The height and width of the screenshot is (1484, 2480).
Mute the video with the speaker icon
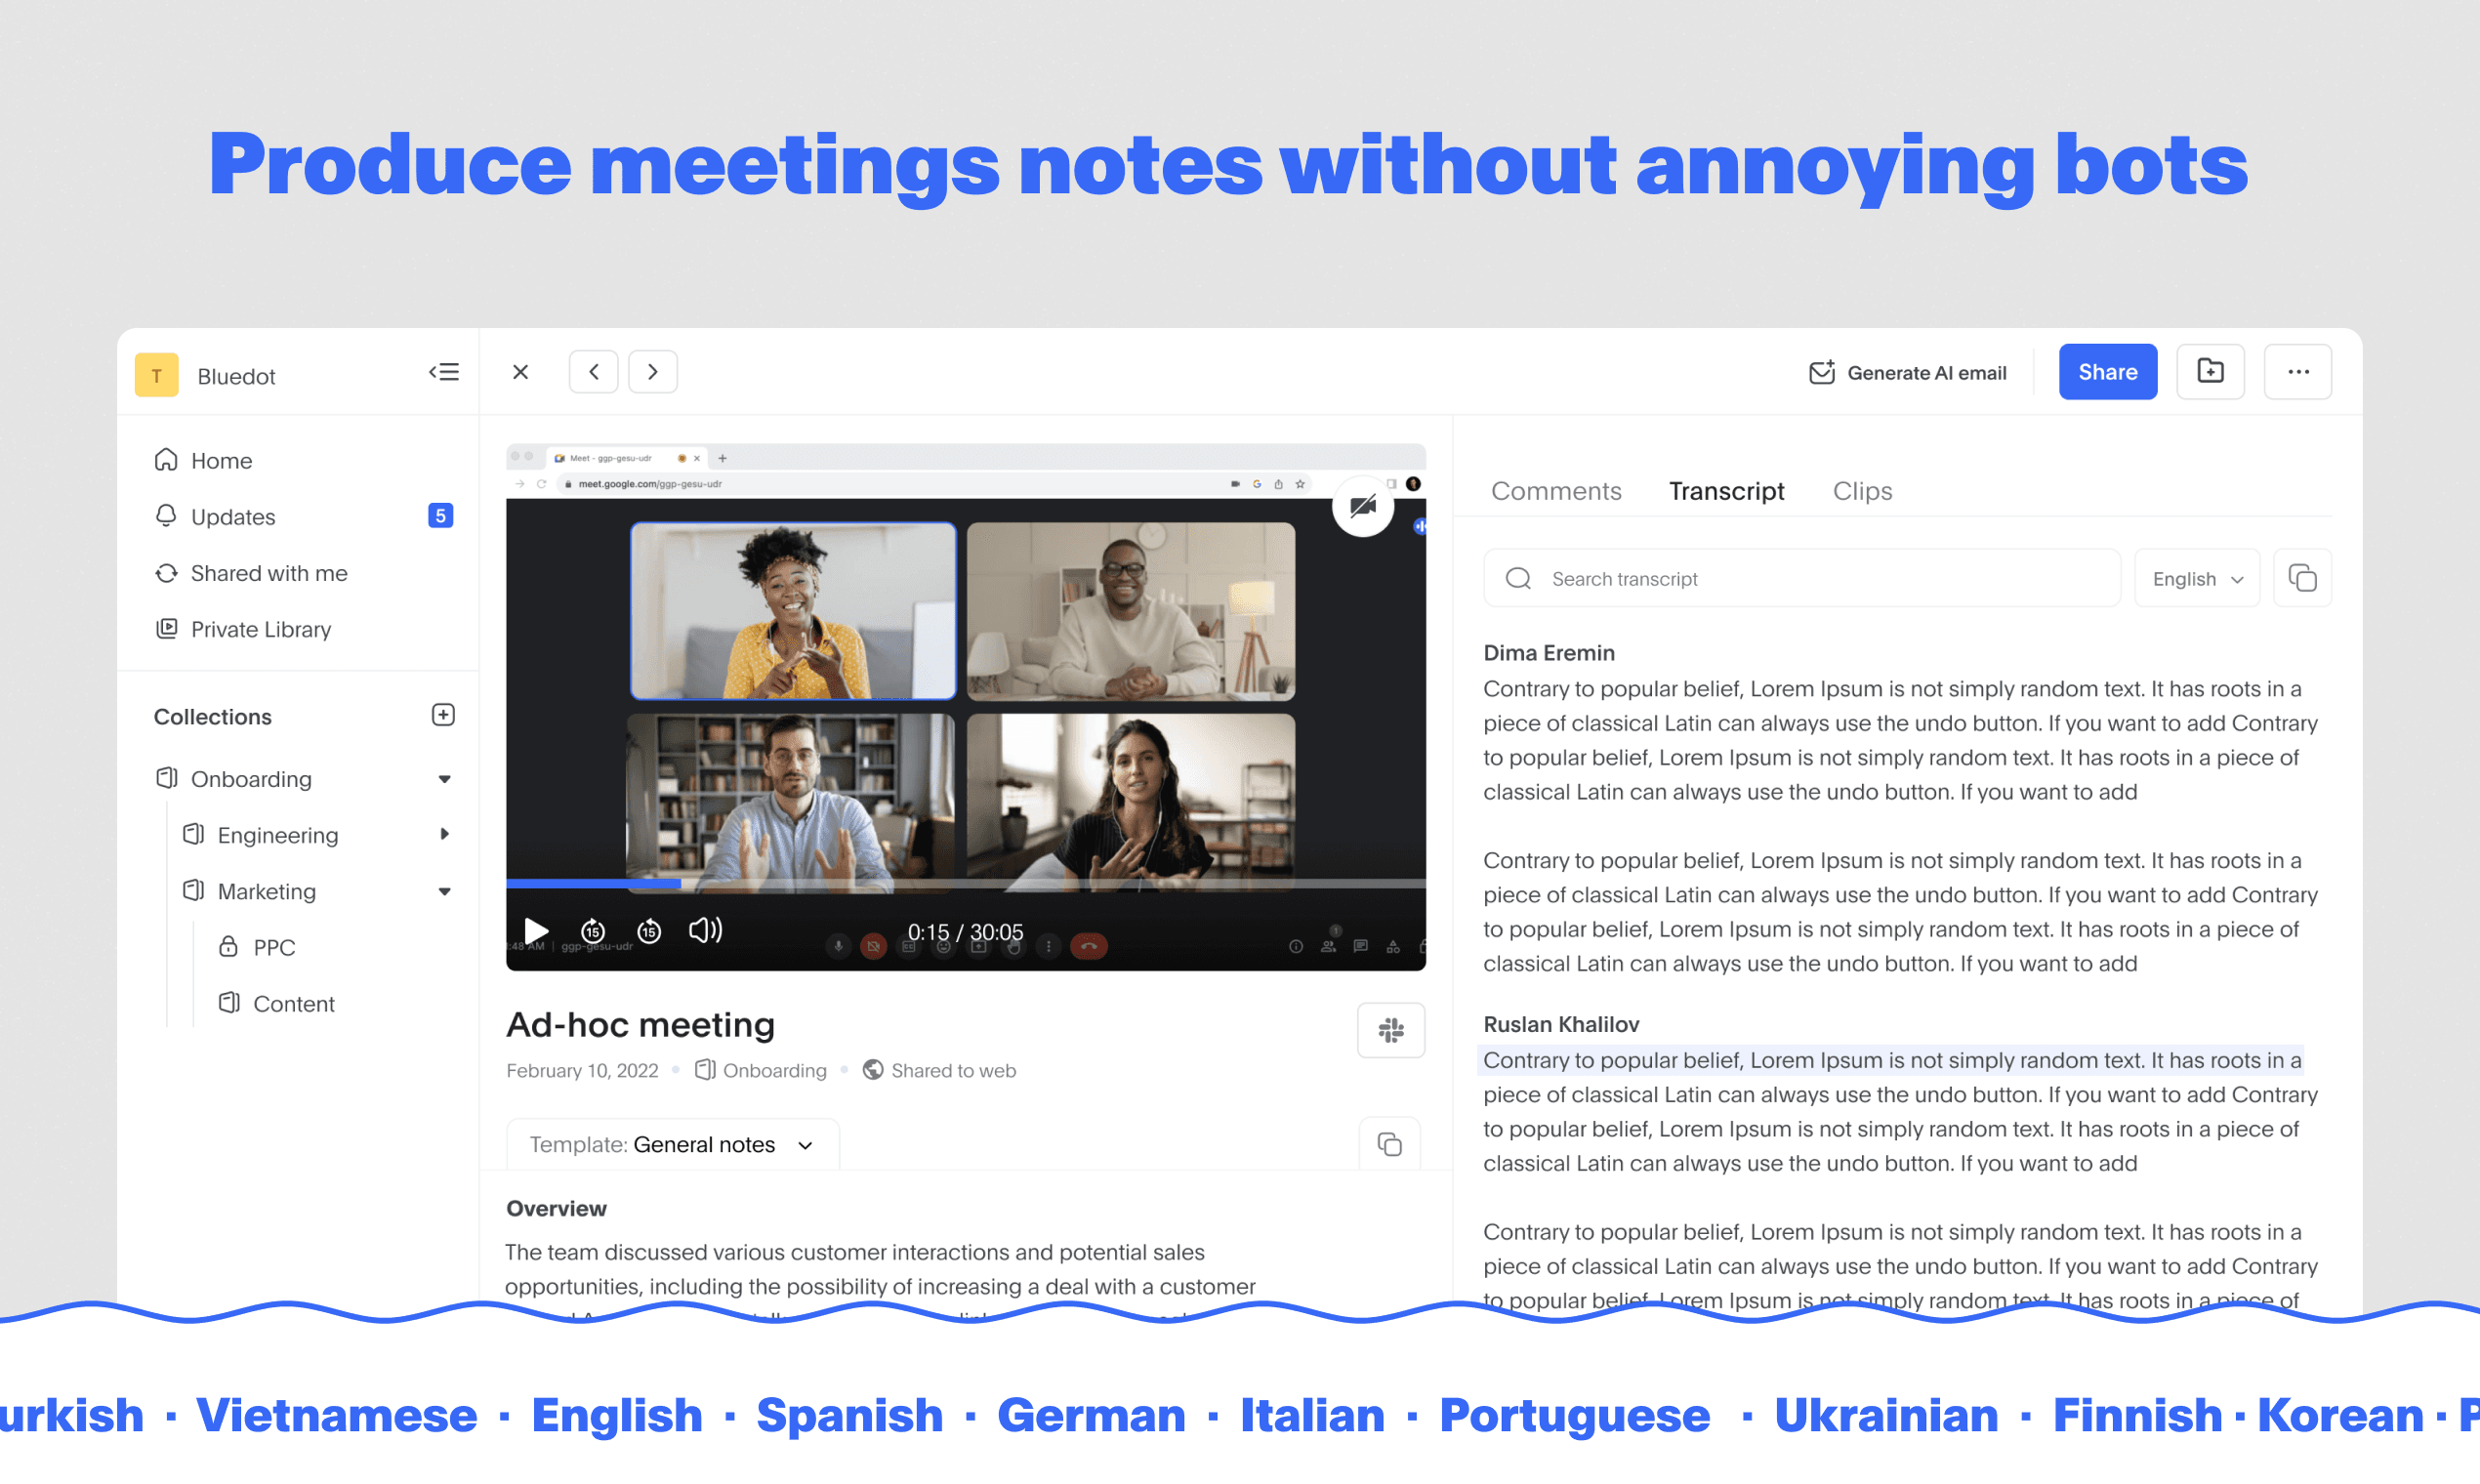705,930
